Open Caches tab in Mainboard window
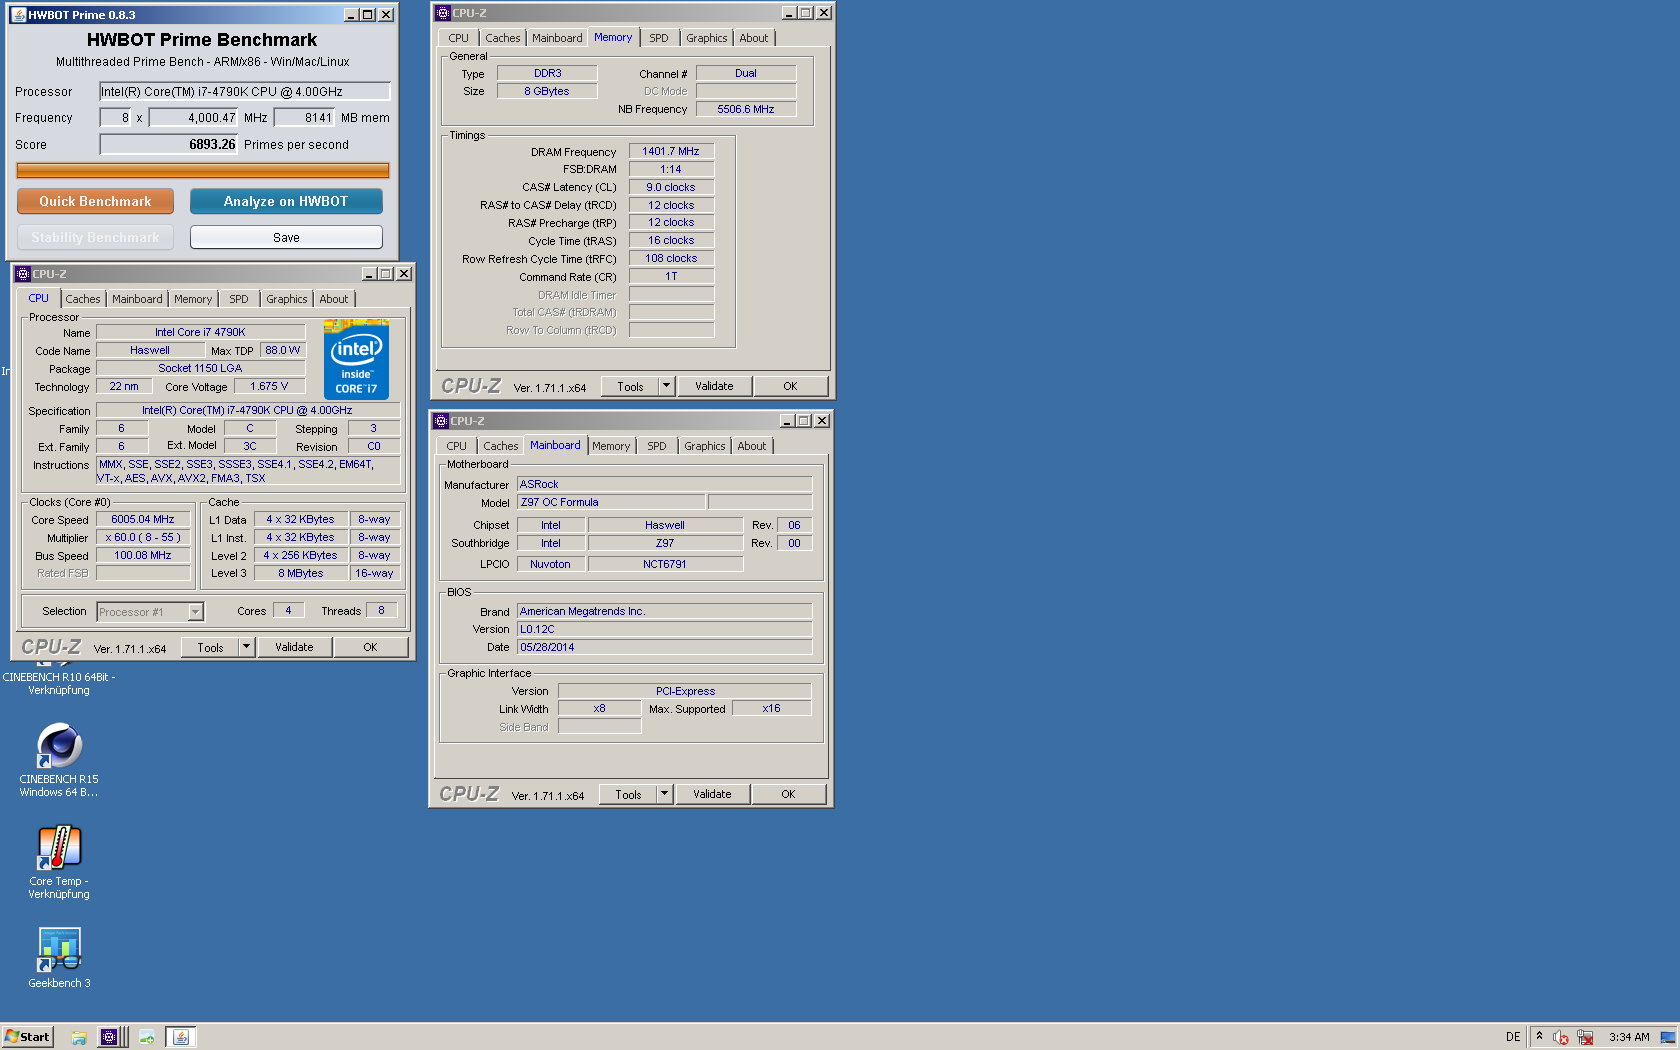The image size is (1680, 1050). coord(501,446)
